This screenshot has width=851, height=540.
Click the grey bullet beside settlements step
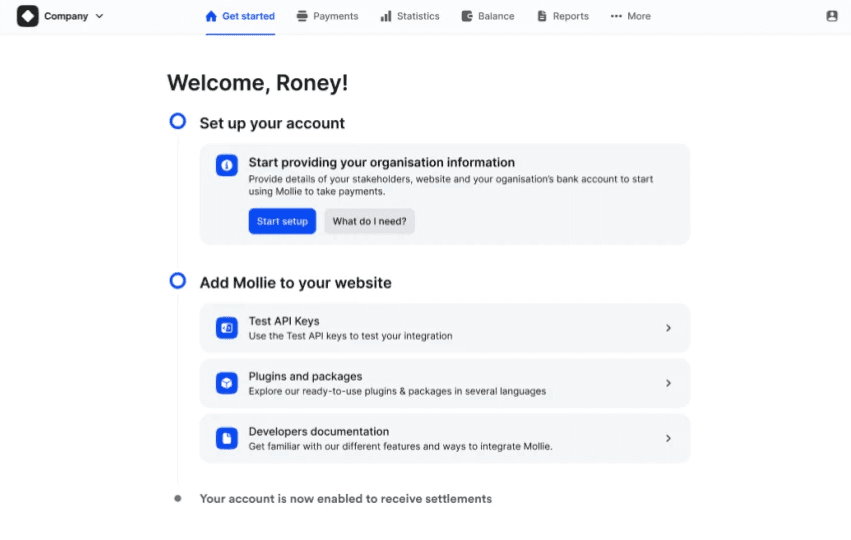click(177, 498)
